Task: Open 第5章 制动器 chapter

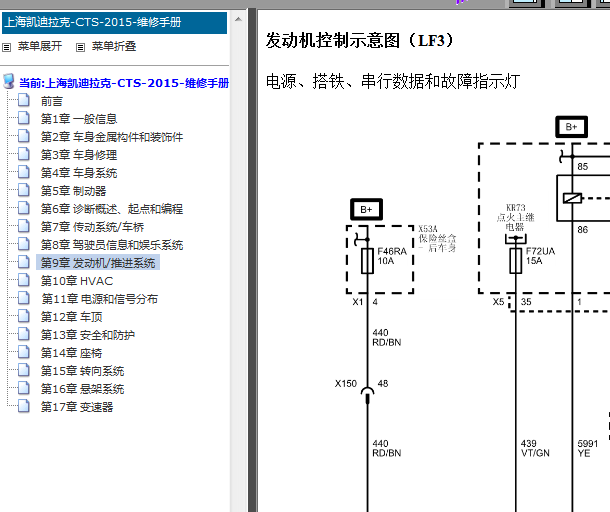Action: click(x=74, y=191)
